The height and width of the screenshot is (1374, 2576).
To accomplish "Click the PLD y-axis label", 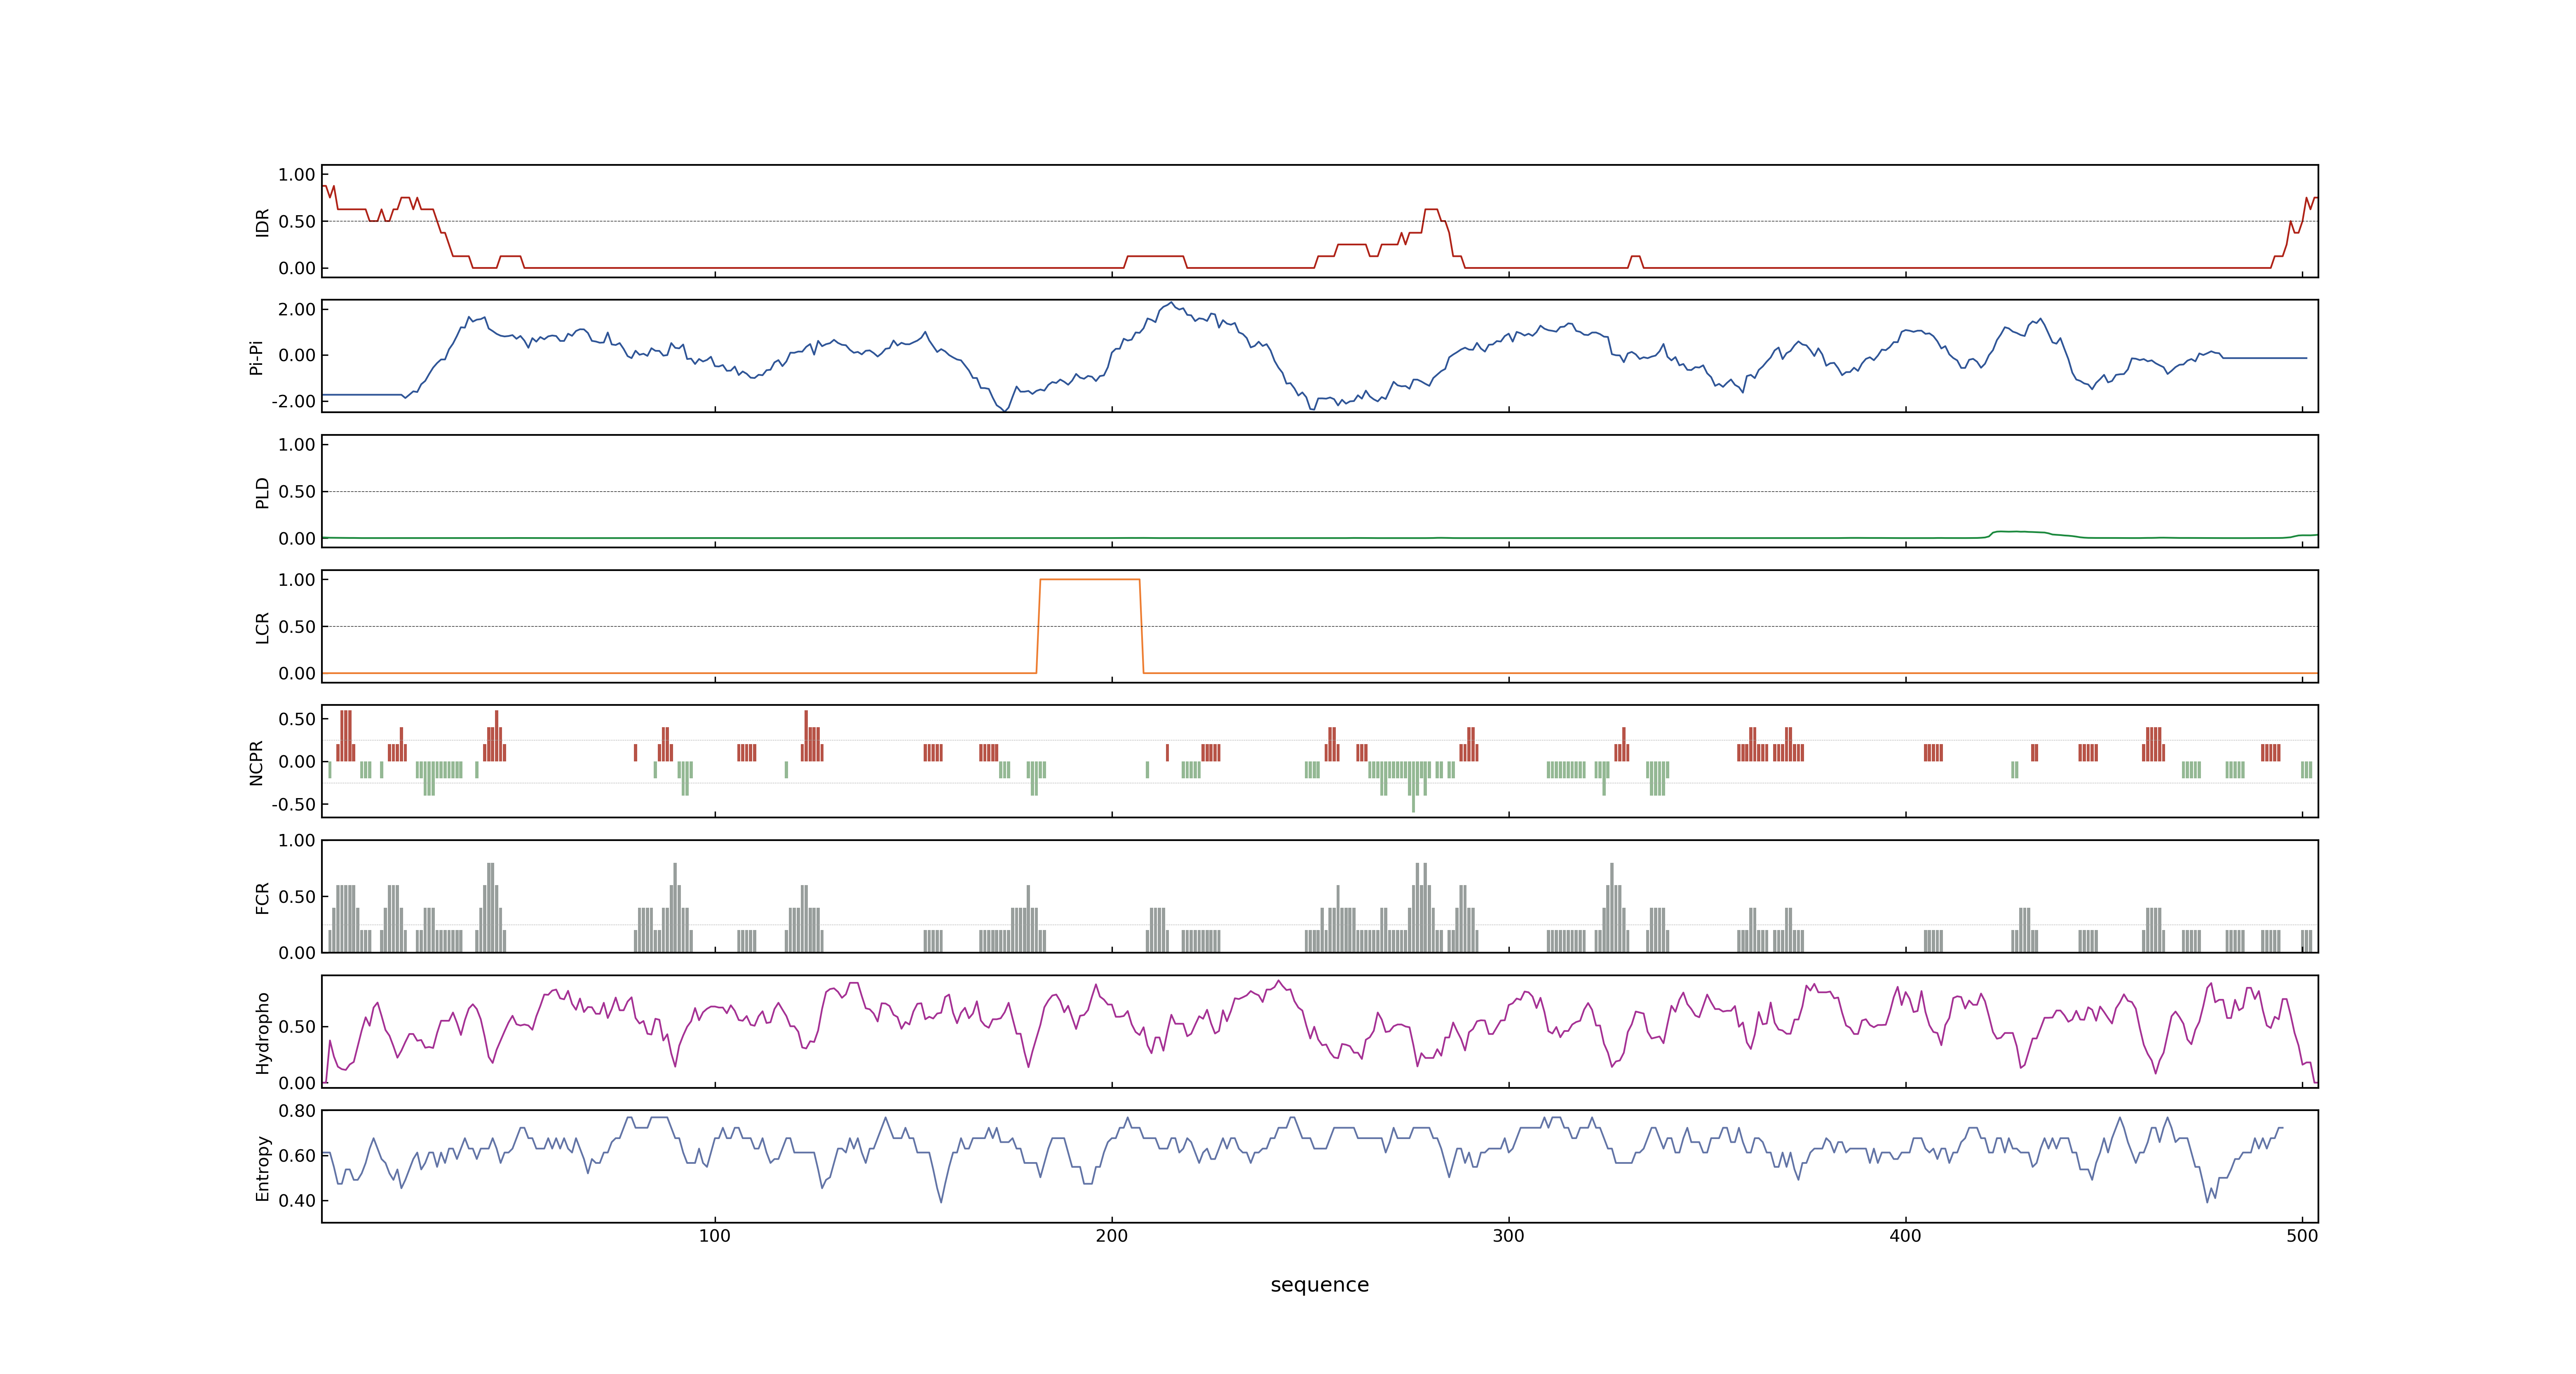I will (262, 492).
